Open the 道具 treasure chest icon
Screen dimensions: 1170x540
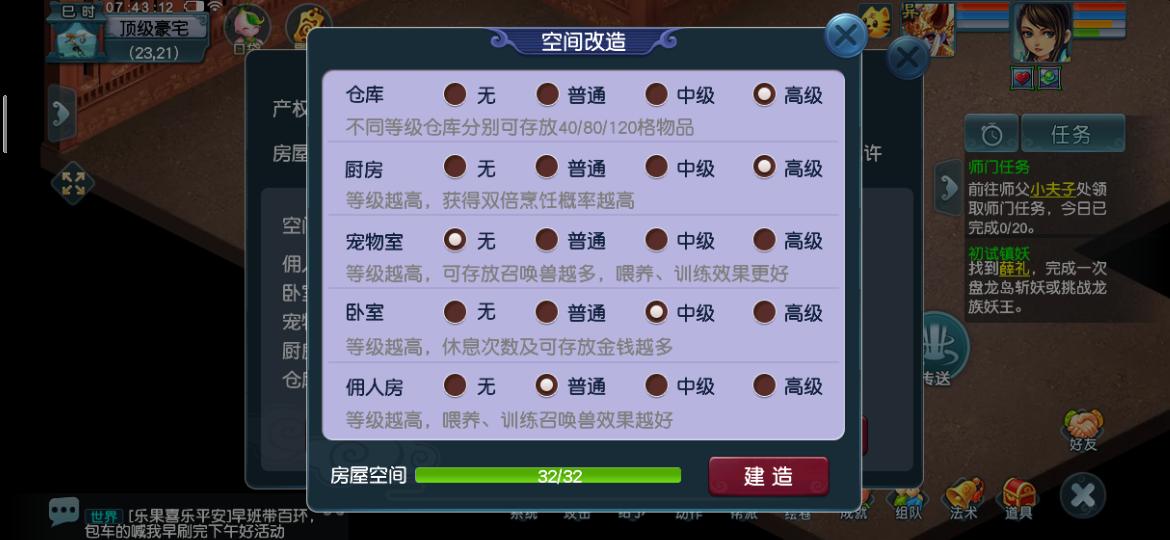1019,497
